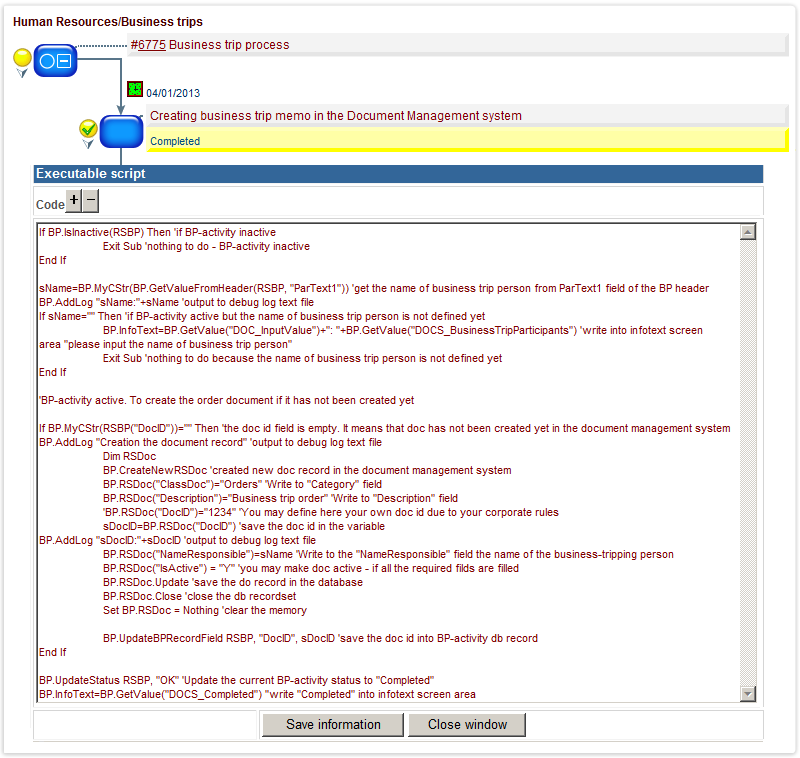Place cursor on the 'Dim RSDoc' line
Screen dimensions: 800x758
pyautogui.click(x=130, y=456)
